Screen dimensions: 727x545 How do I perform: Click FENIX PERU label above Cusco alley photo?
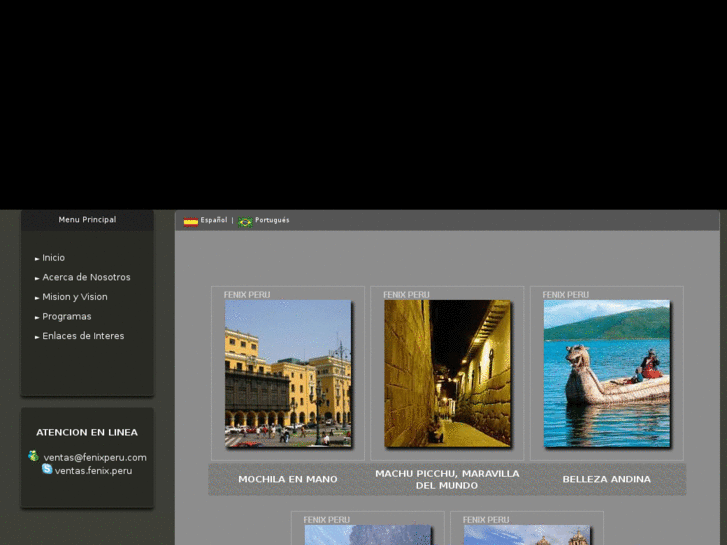point(406,295)
